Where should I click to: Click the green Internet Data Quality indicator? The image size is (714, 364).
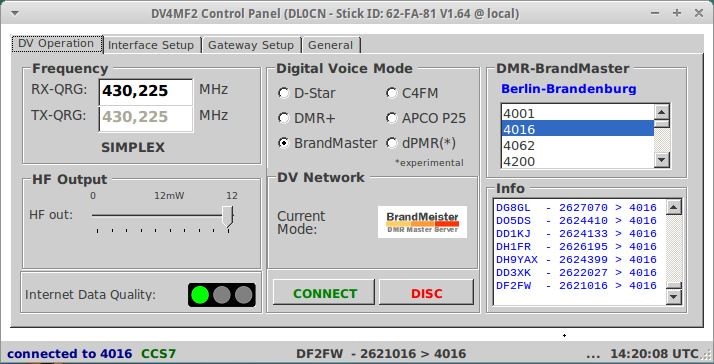pos(199,295)
